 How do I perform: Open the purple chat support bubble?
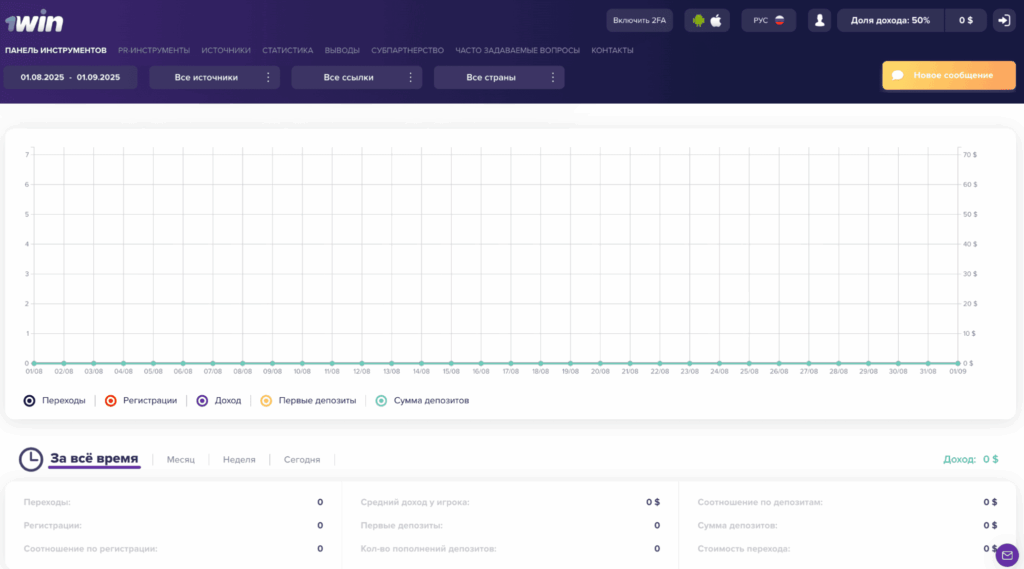pyautogui.click(x=1006, y=554)
